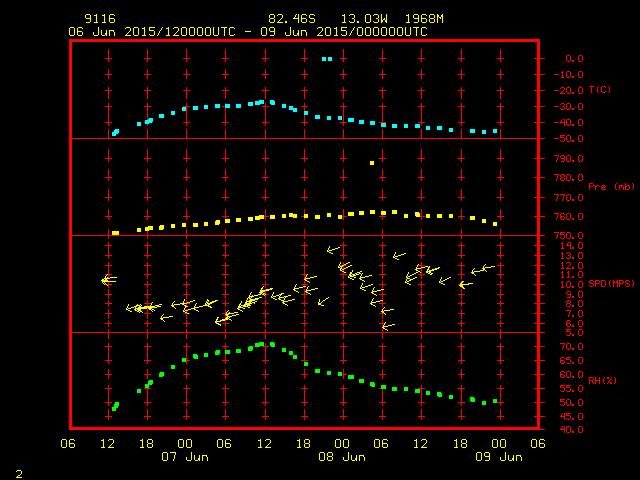Click the "RH(%)" humidity axis title
The image size is (640, 480).
coord(602,380)
